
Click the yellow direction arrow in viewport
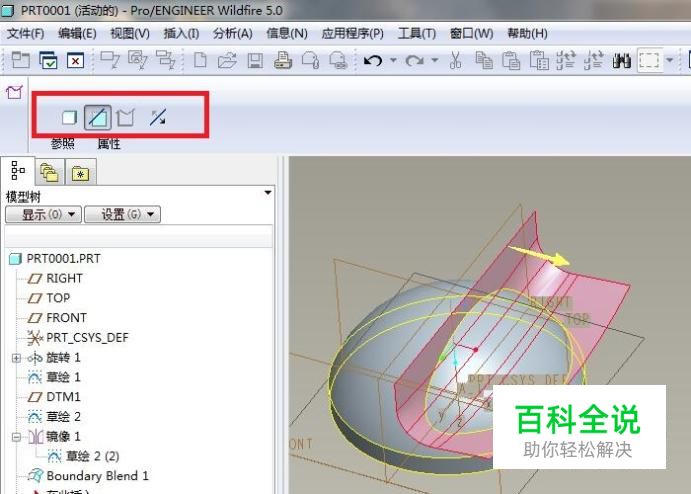(x=539, y=256)
